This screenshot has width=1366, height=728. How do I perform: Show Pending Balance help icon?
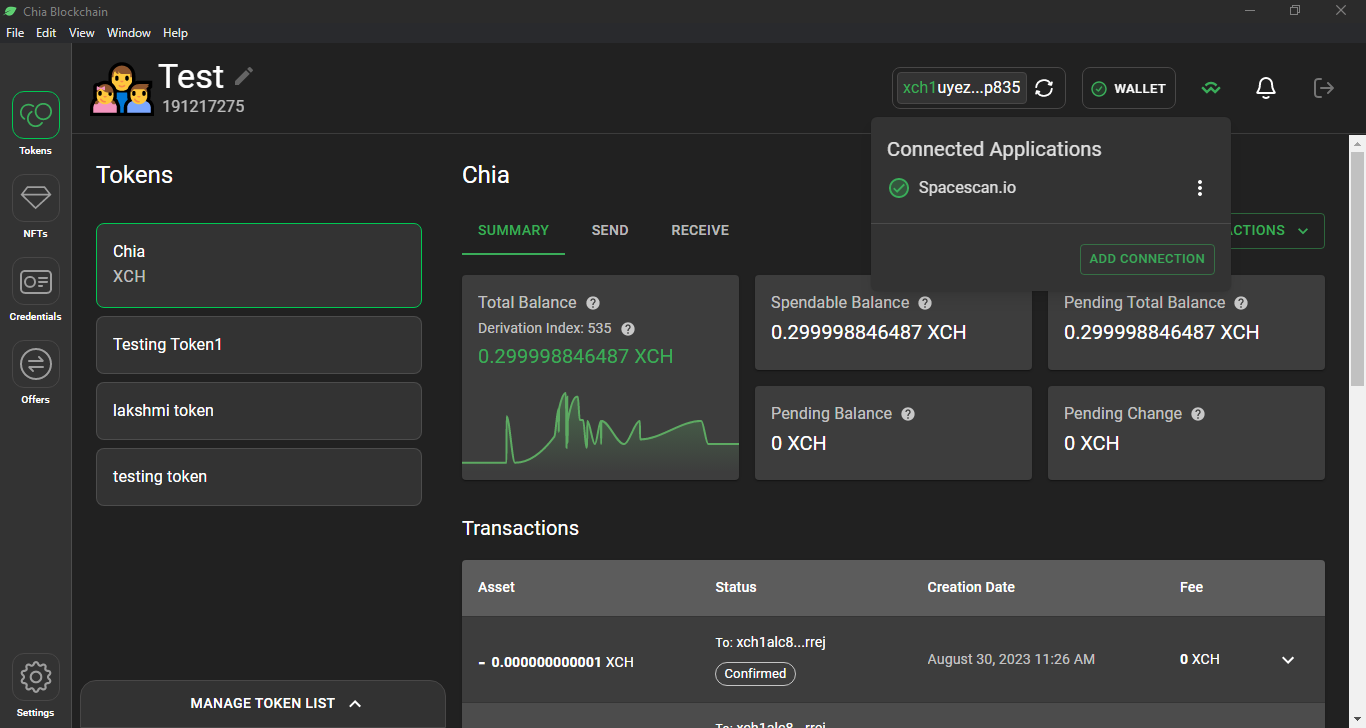908,414
